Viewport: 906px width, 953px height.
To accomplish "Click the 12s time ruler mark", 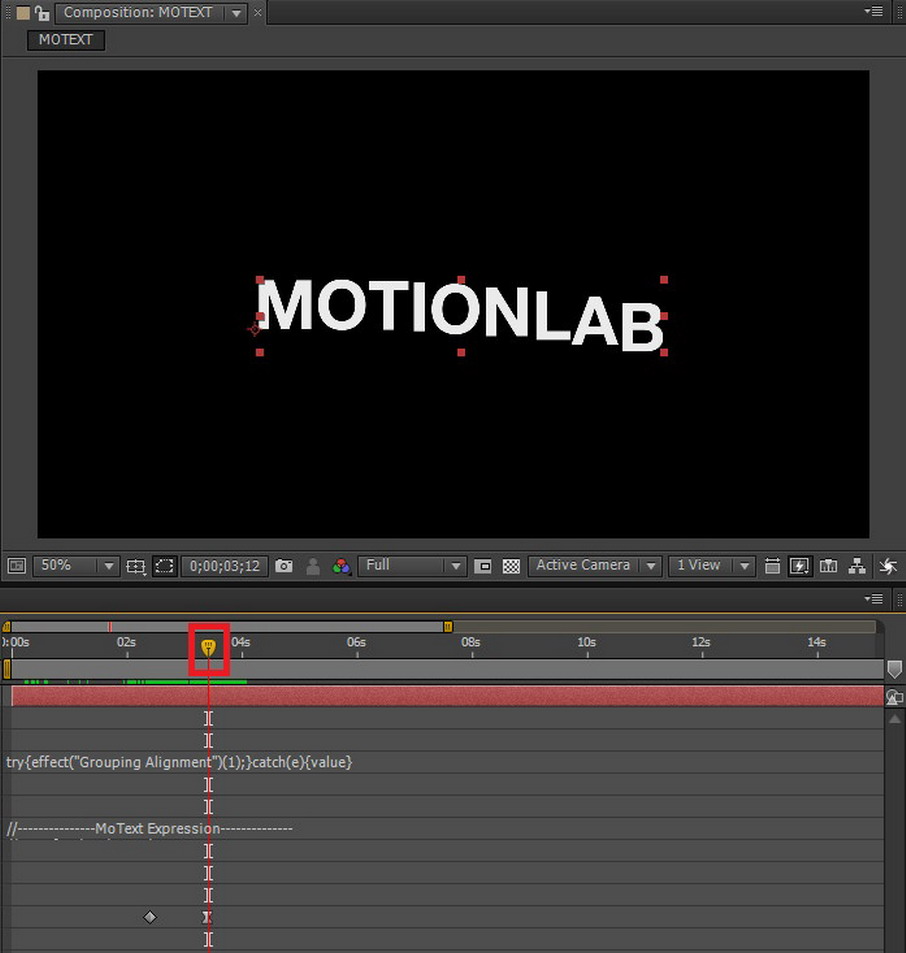I will point(701,642).
